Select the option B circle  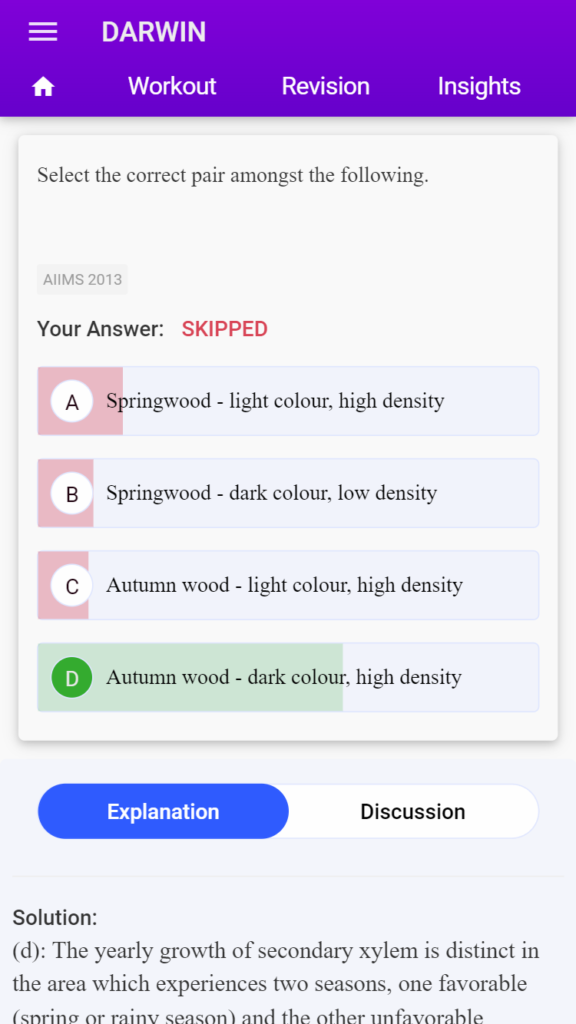click(72, 494)
